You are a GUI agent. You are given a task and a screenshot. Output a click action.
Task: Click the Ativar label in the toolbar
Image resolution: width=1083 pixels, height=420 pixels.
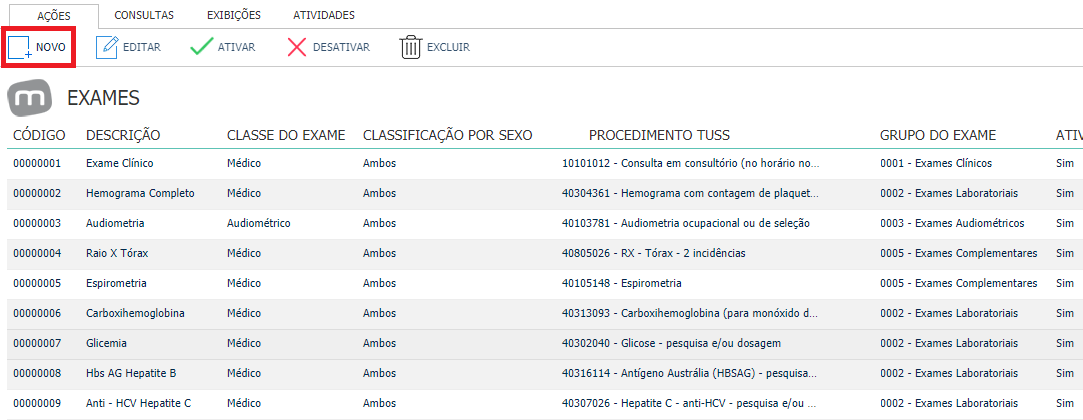[236, 47]
